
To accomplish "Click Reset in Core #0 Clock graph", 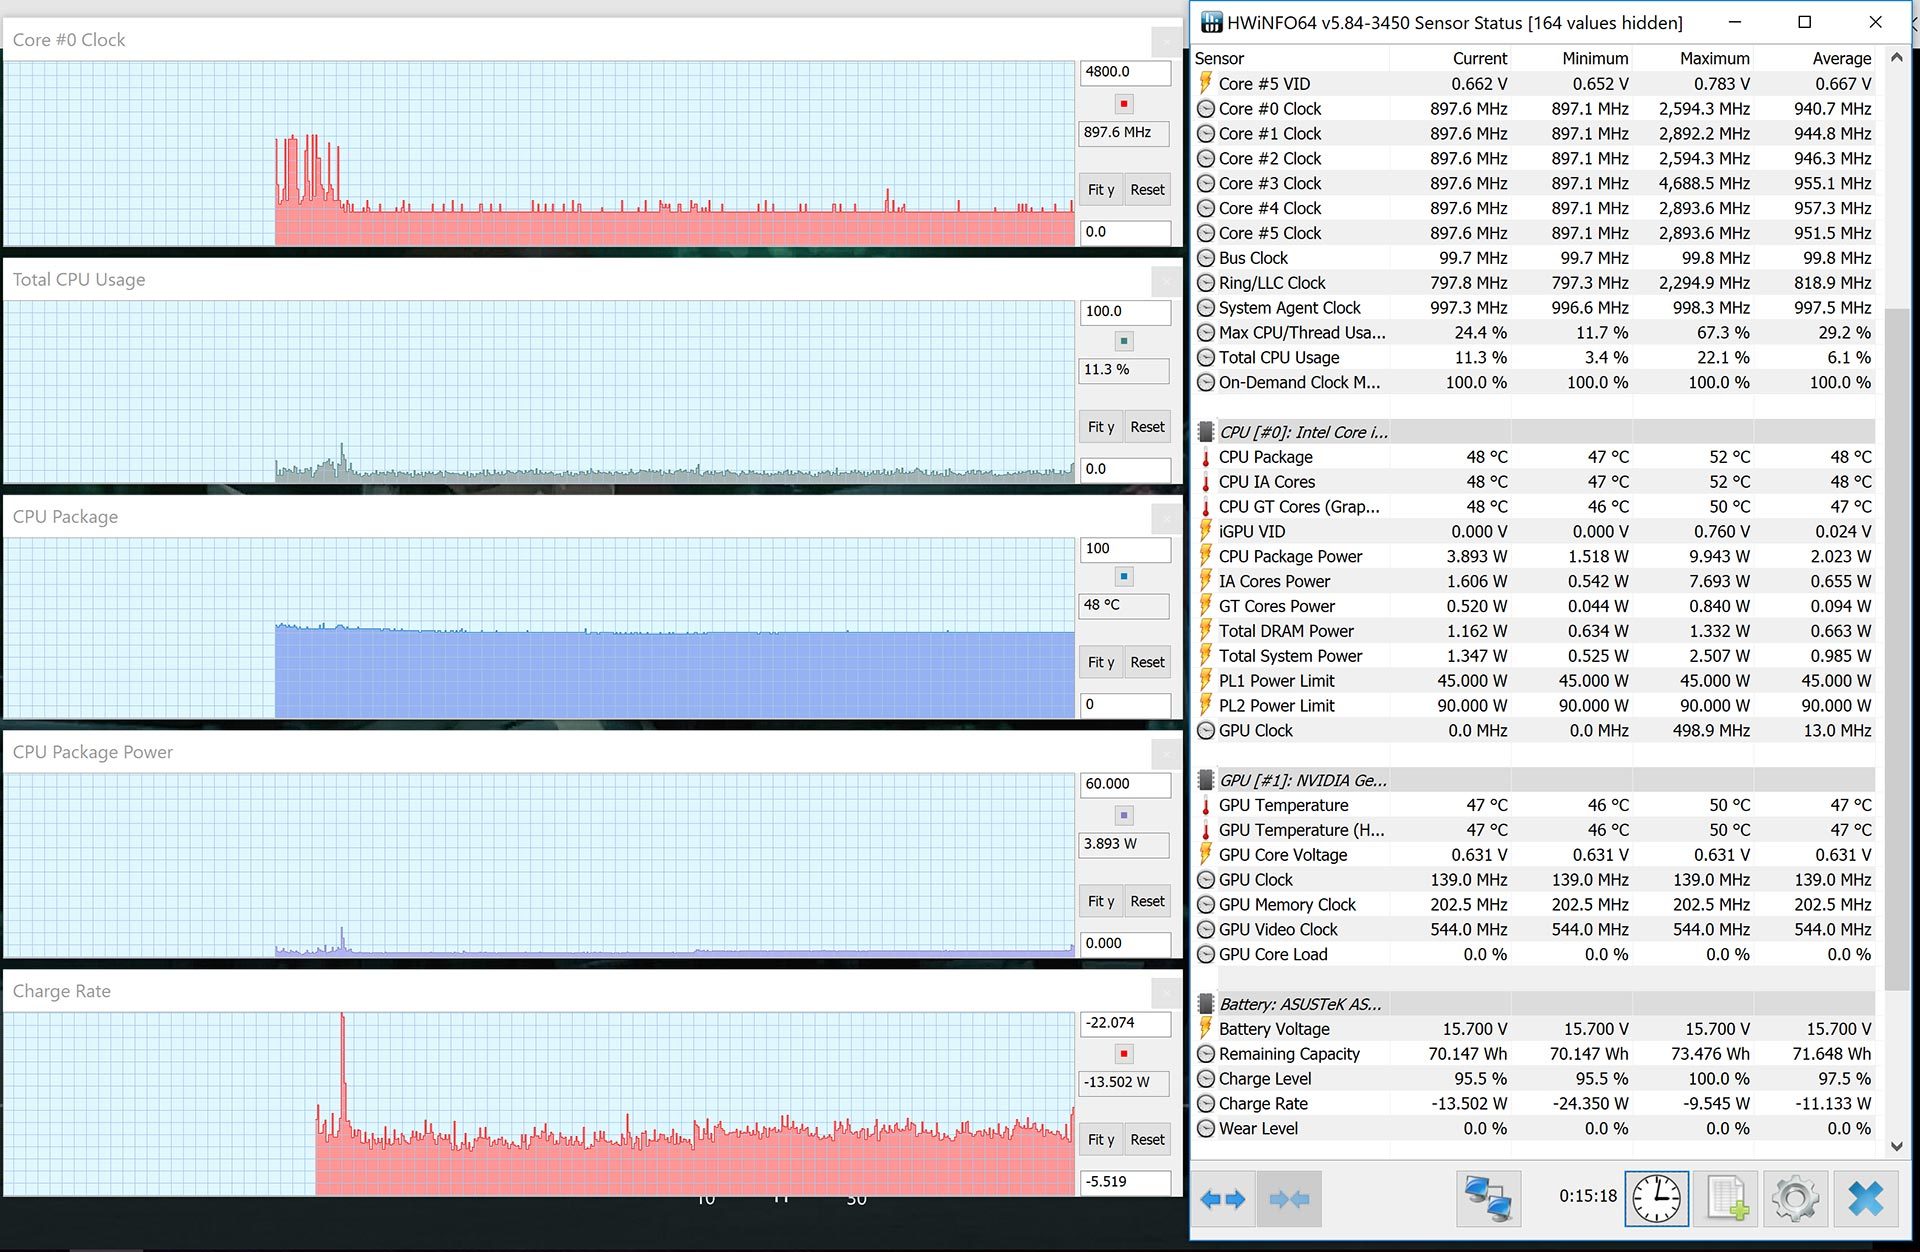I will [x=1147, y=190].
